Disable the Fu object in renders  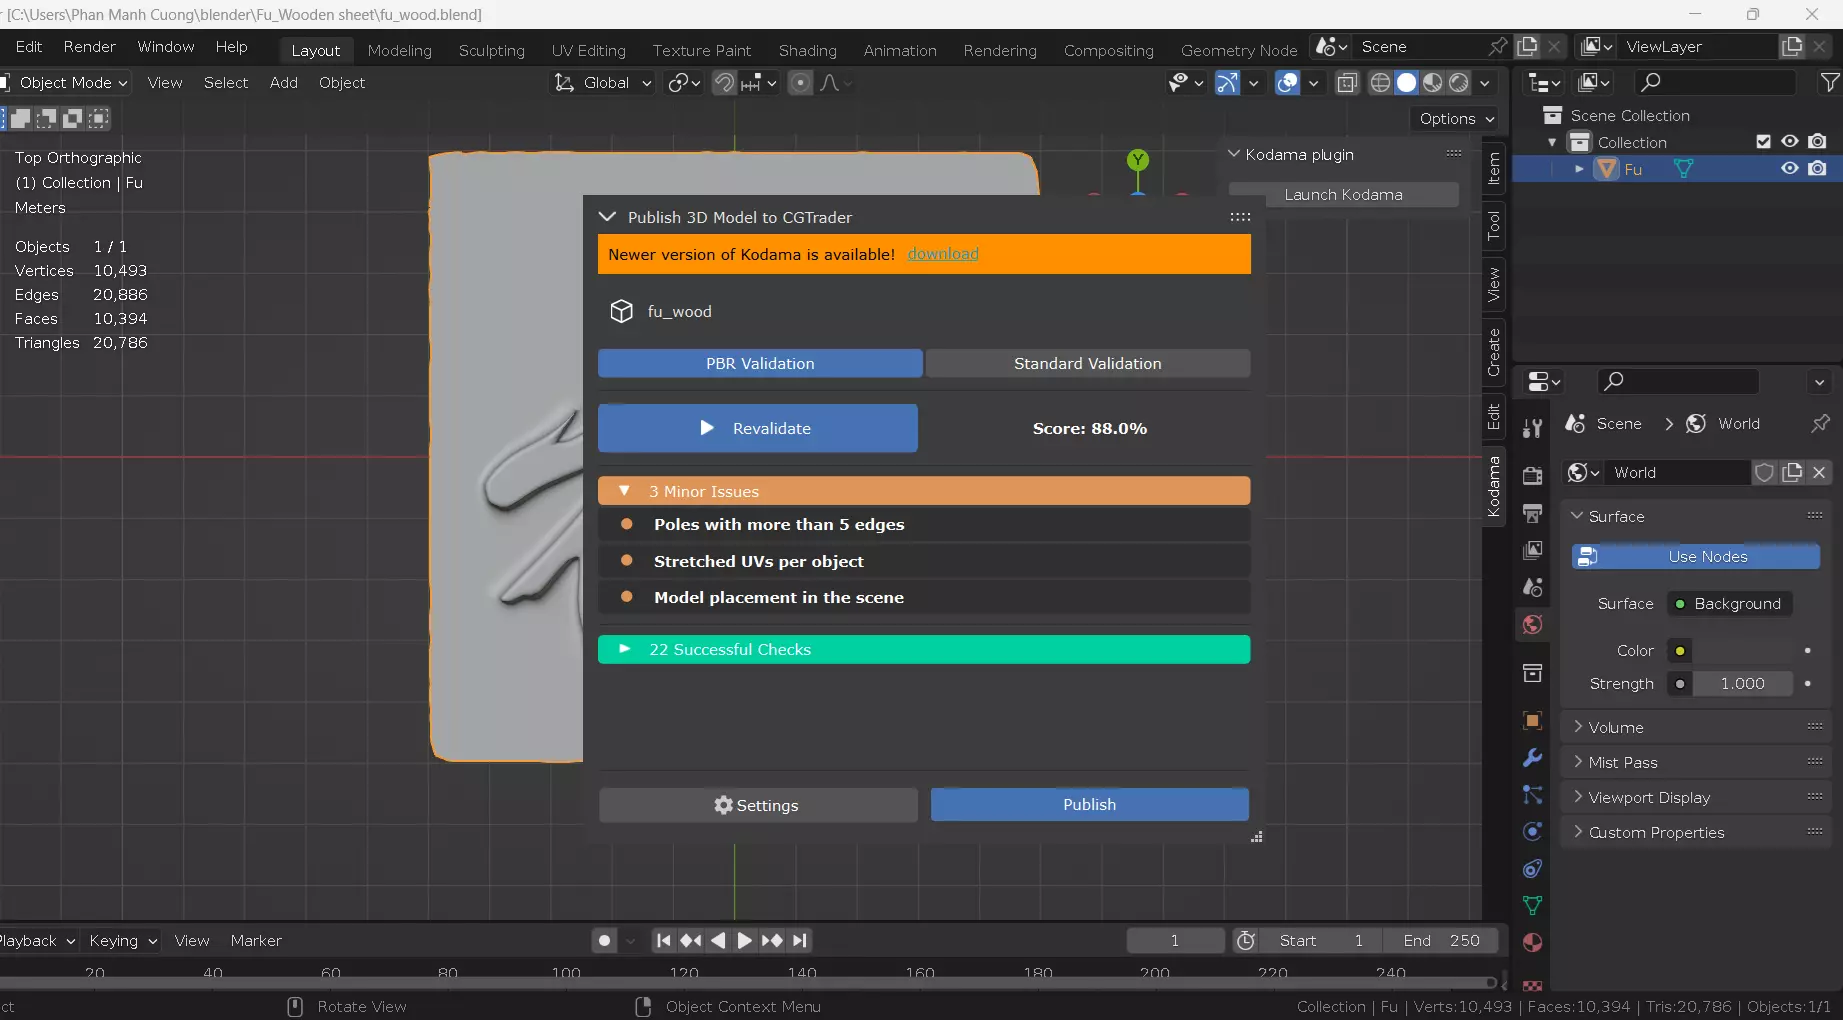coord(1818,169)
